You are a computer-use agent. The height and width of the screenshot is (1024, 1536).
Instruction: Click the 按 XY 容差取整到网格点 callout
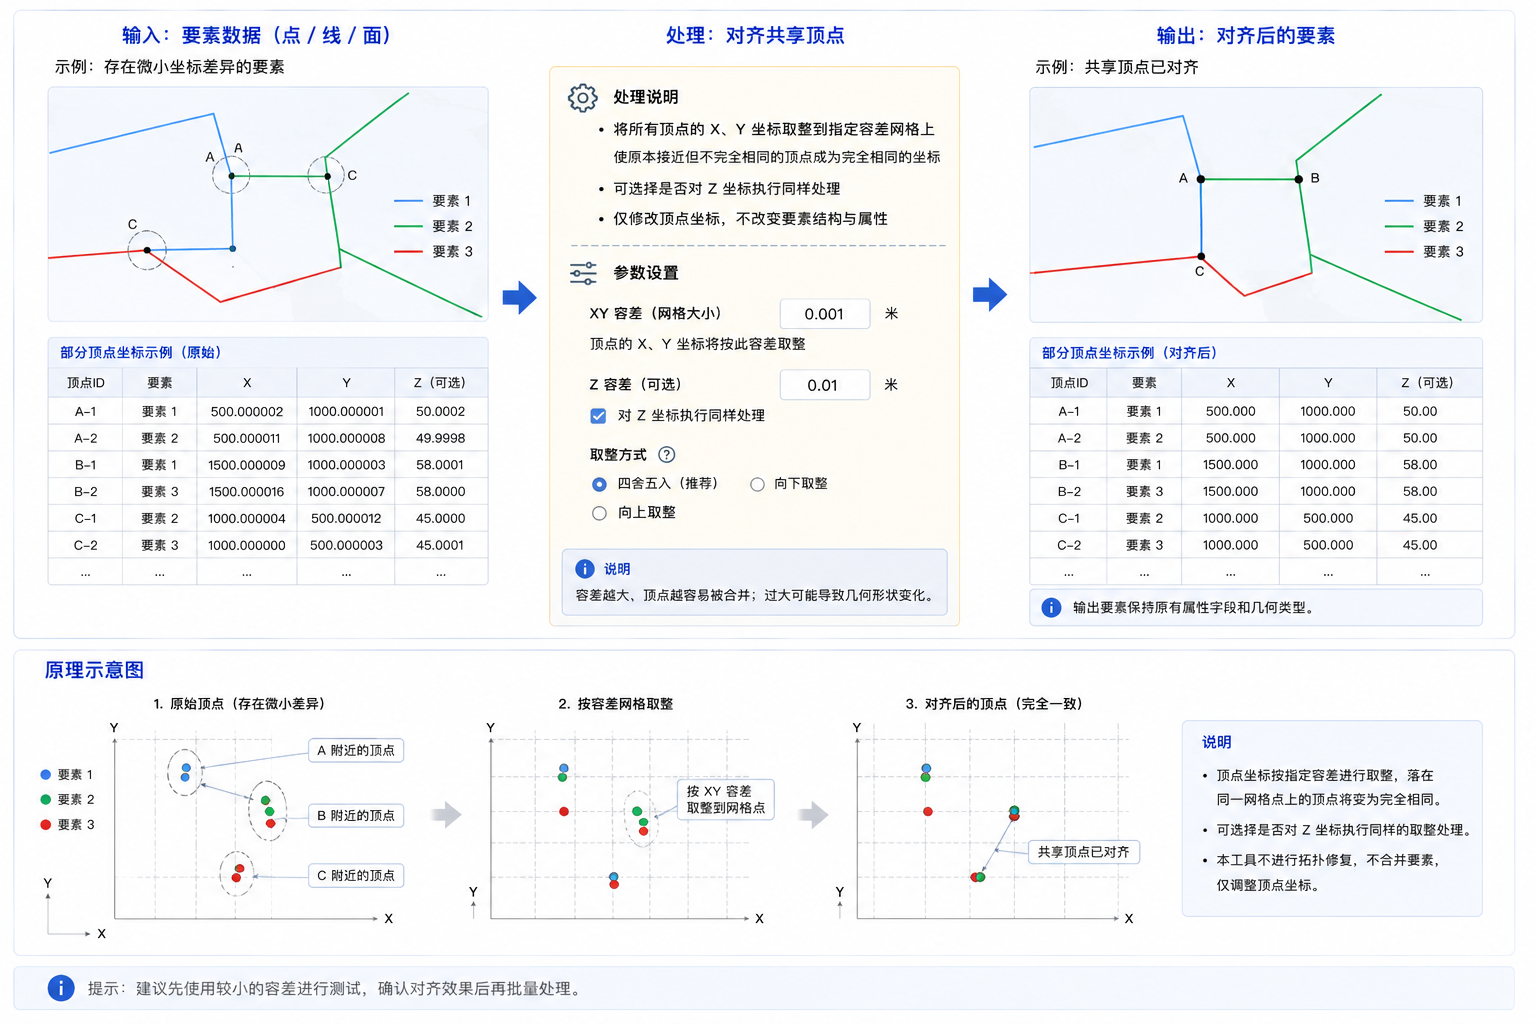point(725,799)
